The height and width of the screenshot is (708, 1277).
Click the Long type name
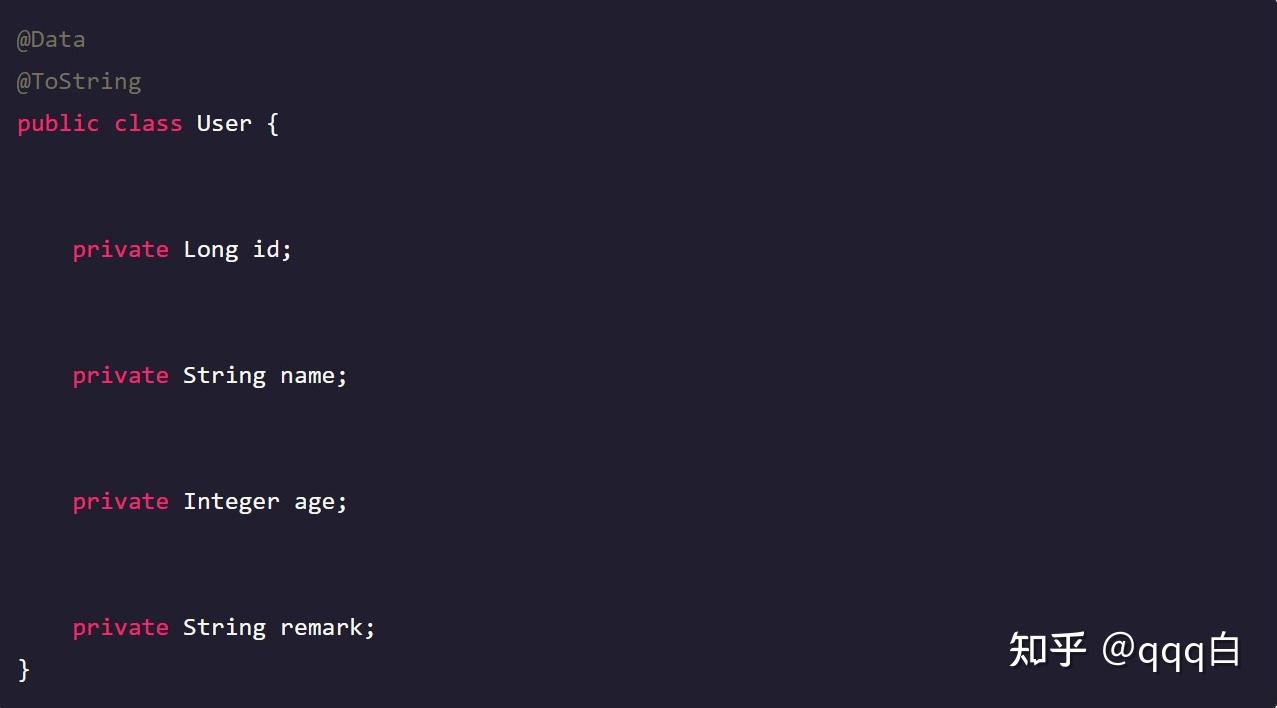coord(210,250)
